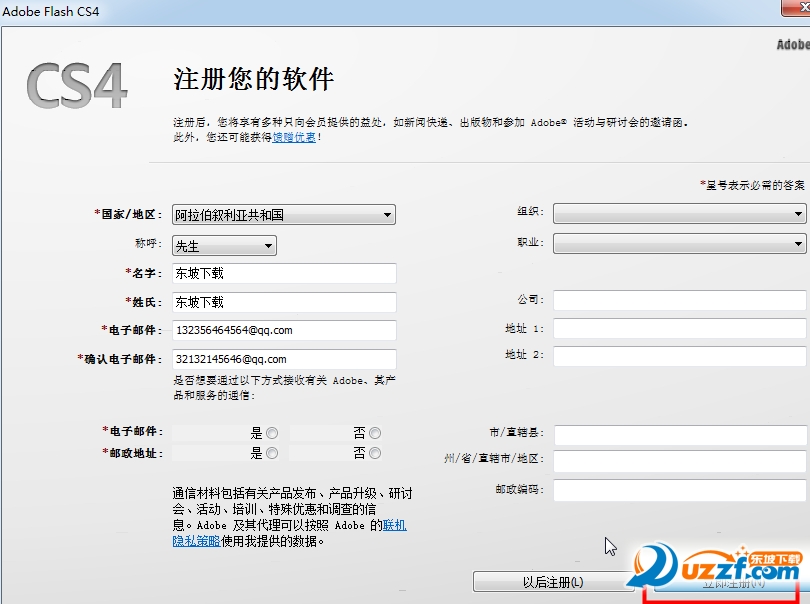810x604 pixels.
Task: Expand the 职业 occupation dropdown
Action: [679, 243]
